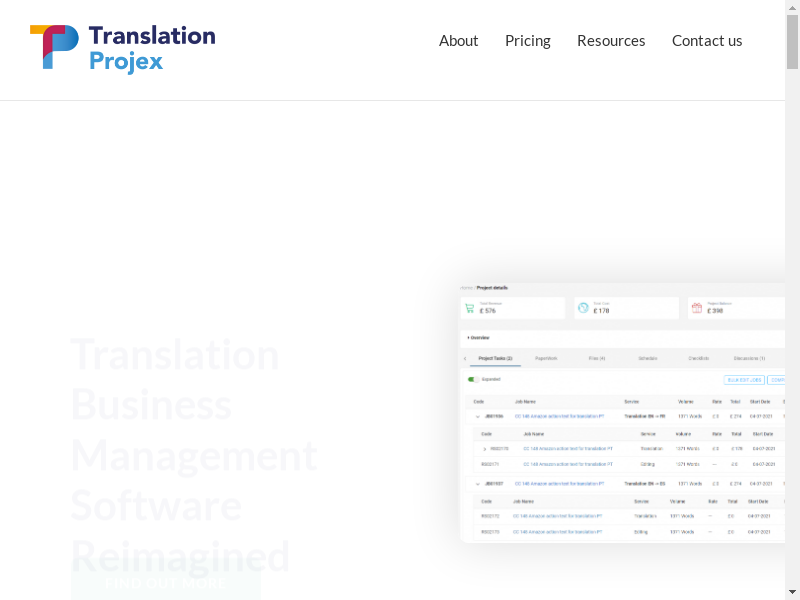This screenshot has height=600, width=800.
Task: Click the left arrow beside Project Tasks tab
Action: (x=465, y=358)
